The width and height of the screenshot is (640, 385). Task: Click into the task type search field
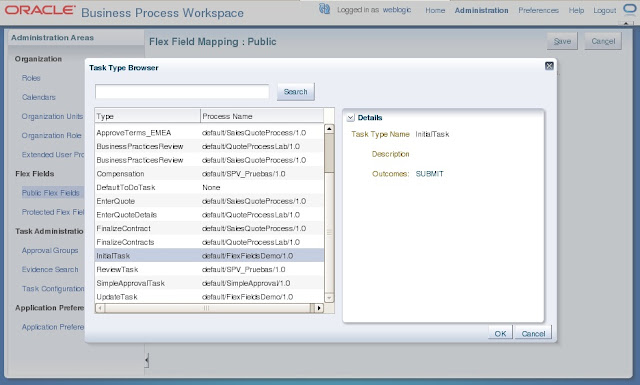point(182,91)
